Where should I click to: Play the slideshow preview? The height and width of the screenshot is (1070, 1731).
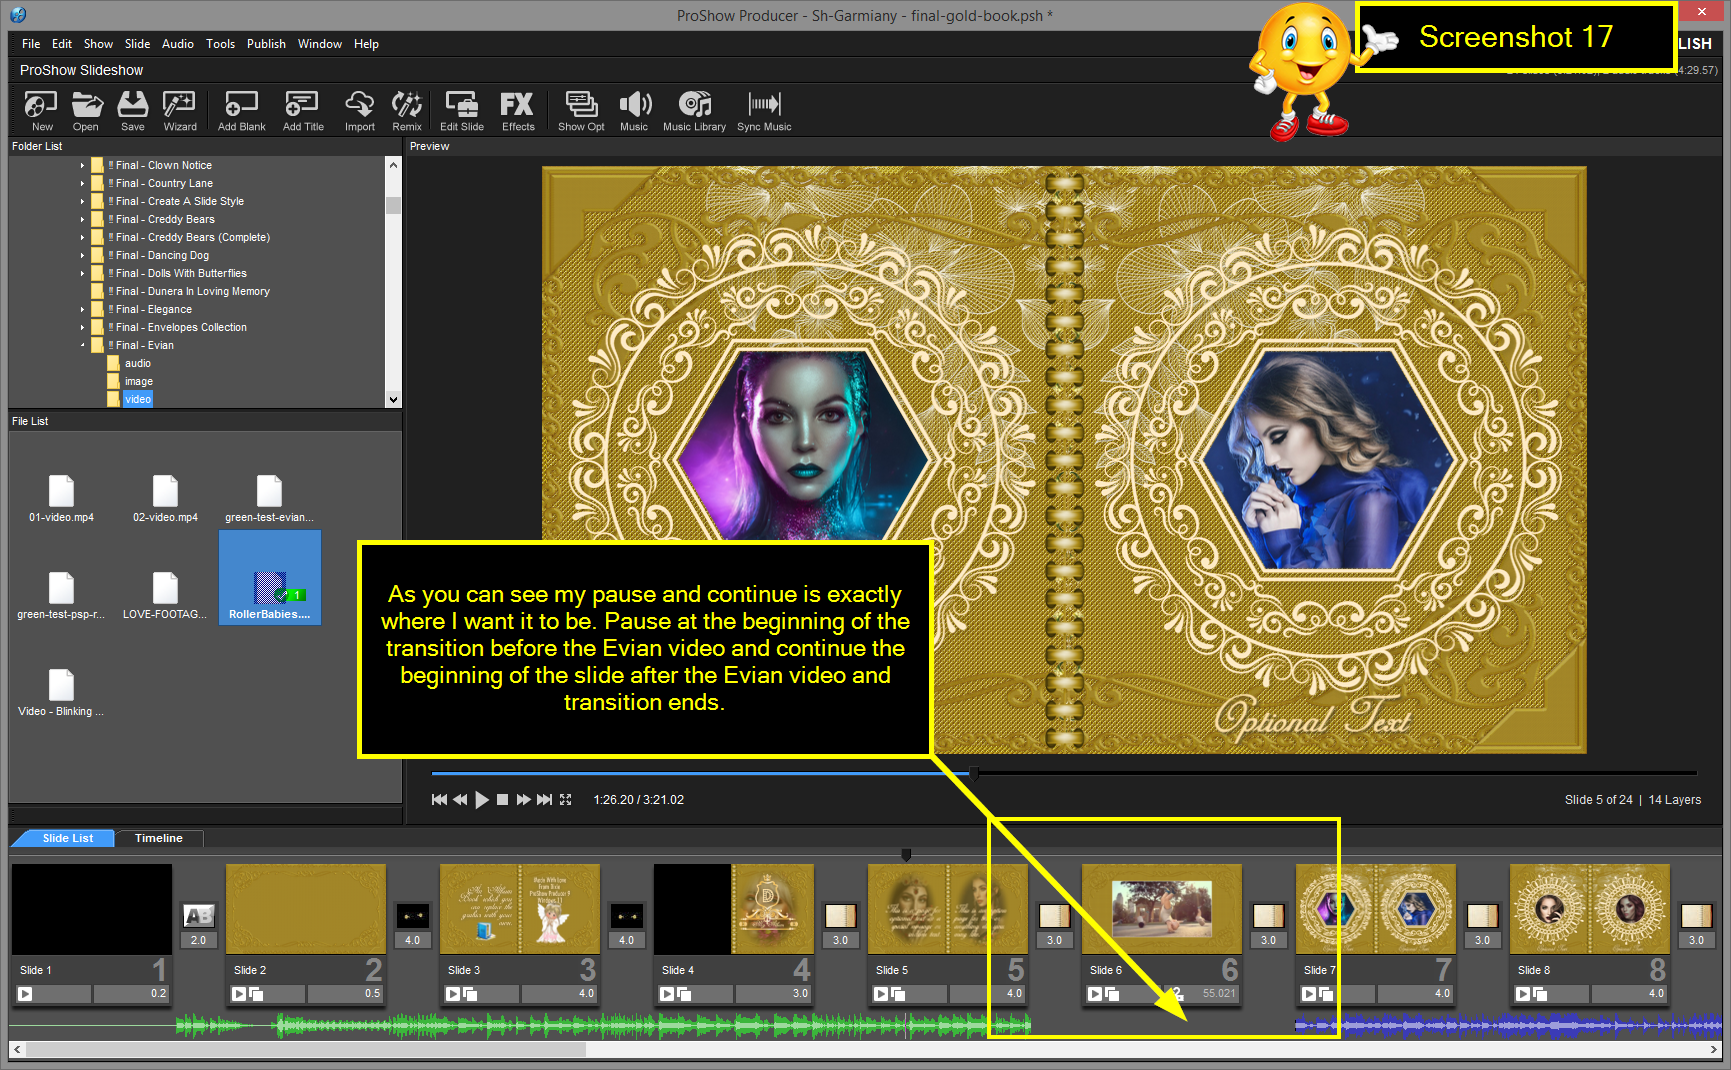point(482,800)
